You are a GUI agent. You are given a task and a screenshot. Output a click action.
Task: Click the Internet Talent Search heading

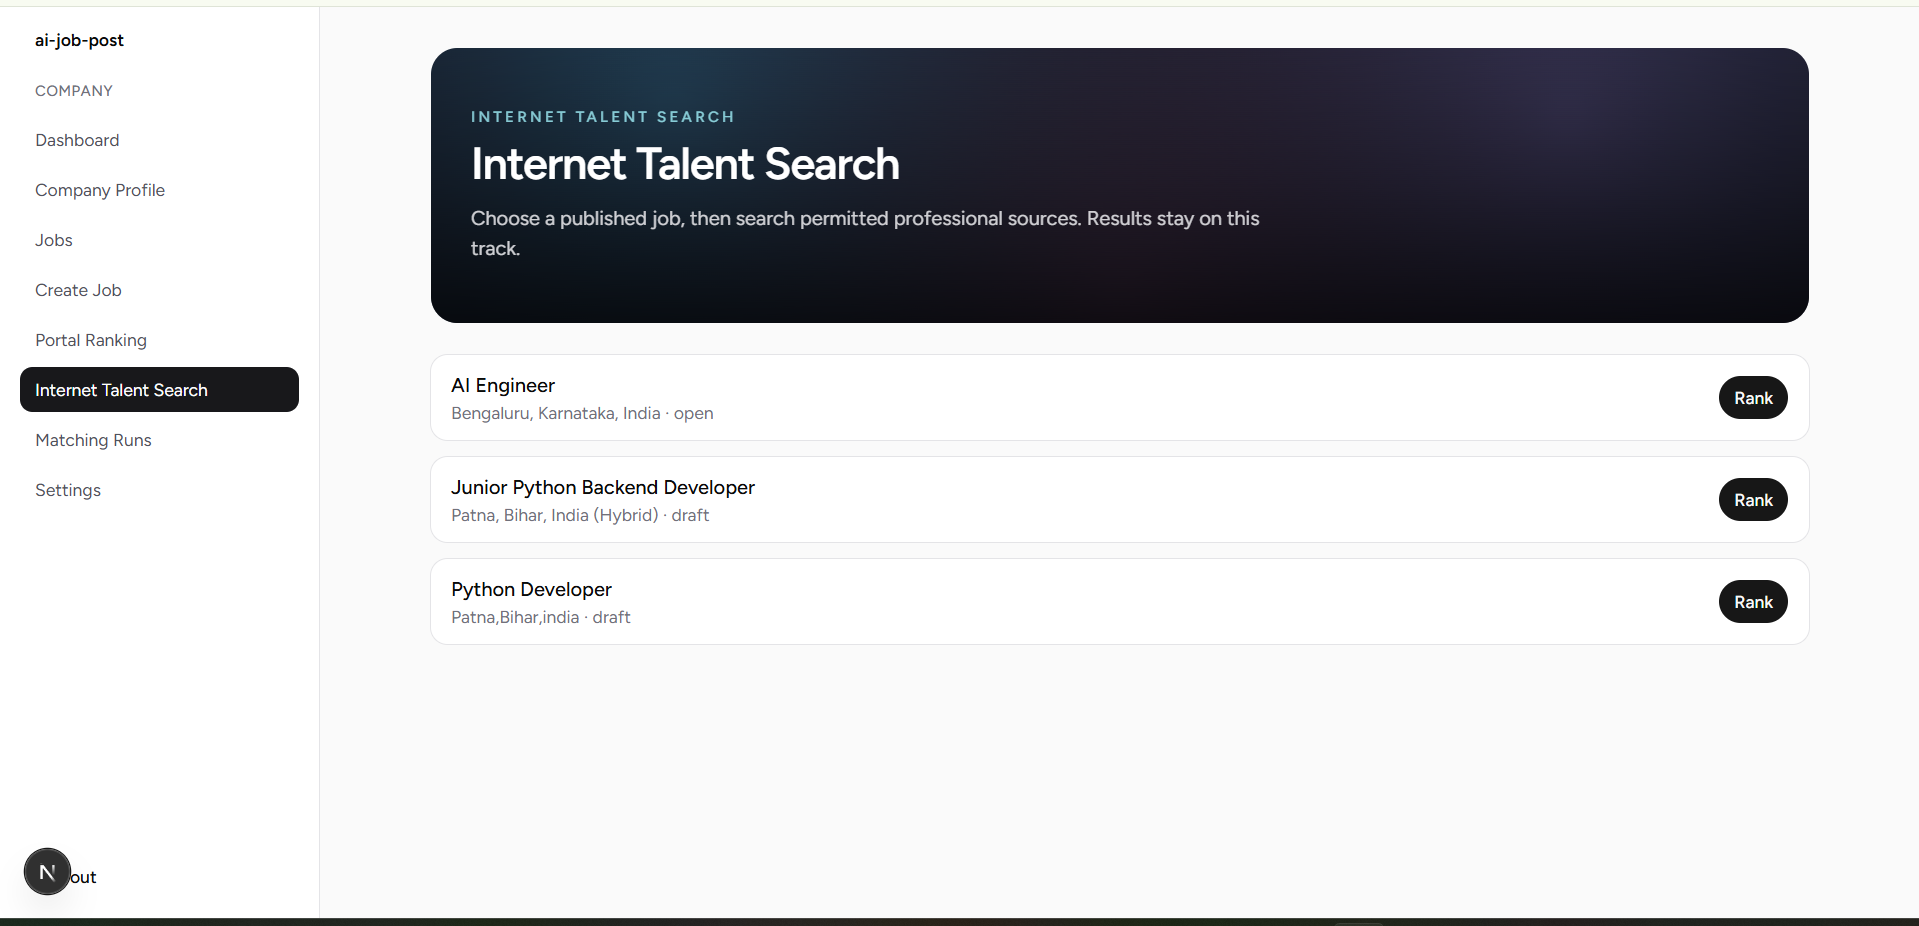coord(685,164)
